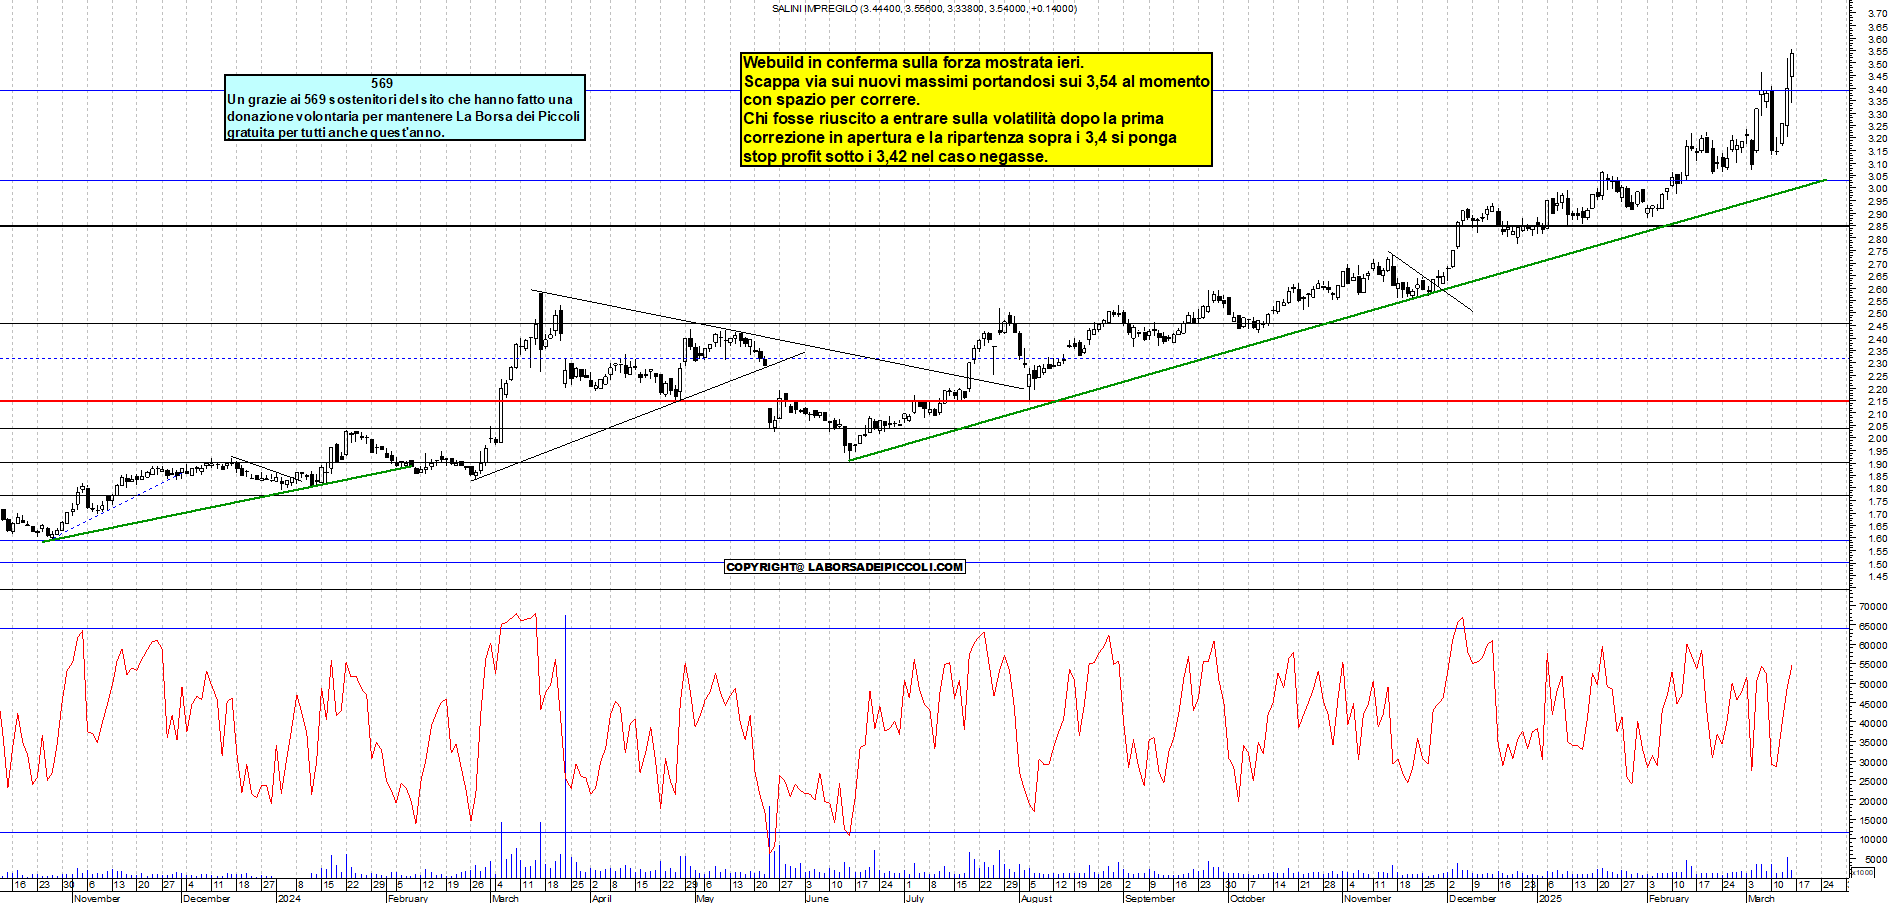Click the 2.85 price axis label
This screenshot has width=1890, height=903.
[1877, 227]
